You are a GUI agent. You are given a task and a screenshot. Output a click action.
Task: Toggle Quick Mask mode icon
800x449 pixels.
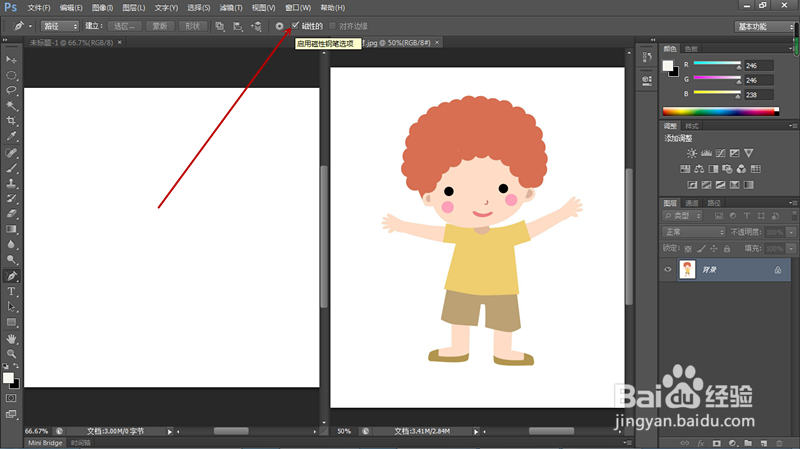tap(11, 398)
